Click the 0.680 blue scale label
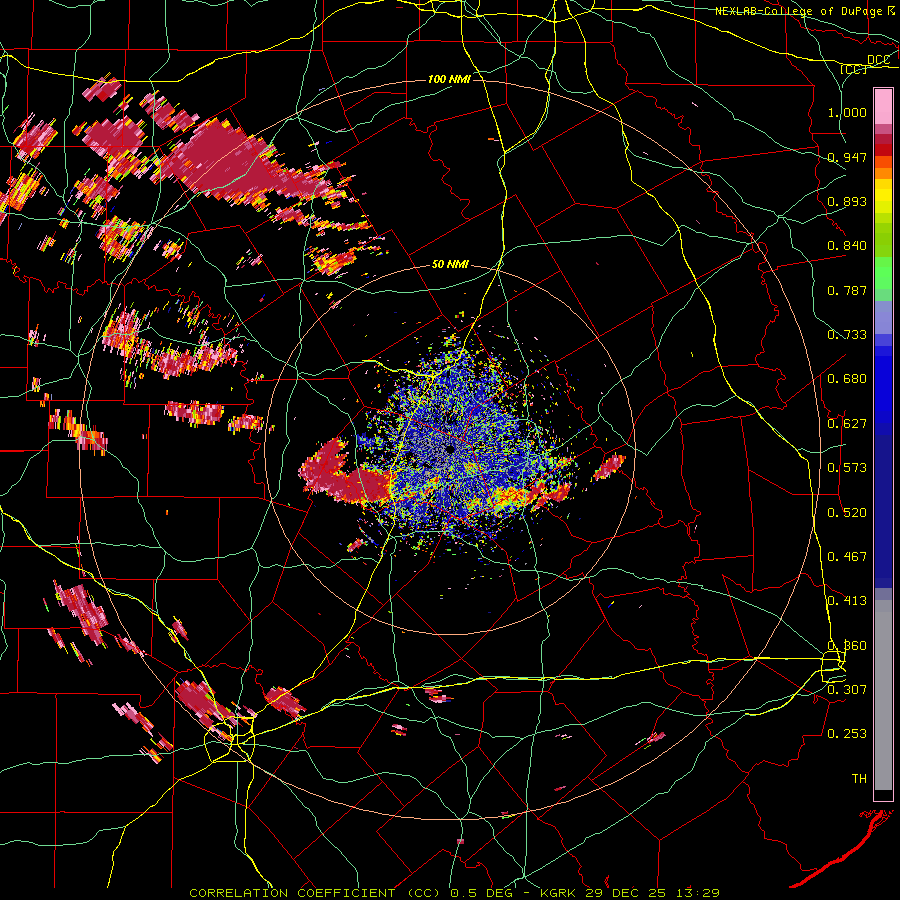The height and width of the screenshot is (900, 900). point(847,379)
